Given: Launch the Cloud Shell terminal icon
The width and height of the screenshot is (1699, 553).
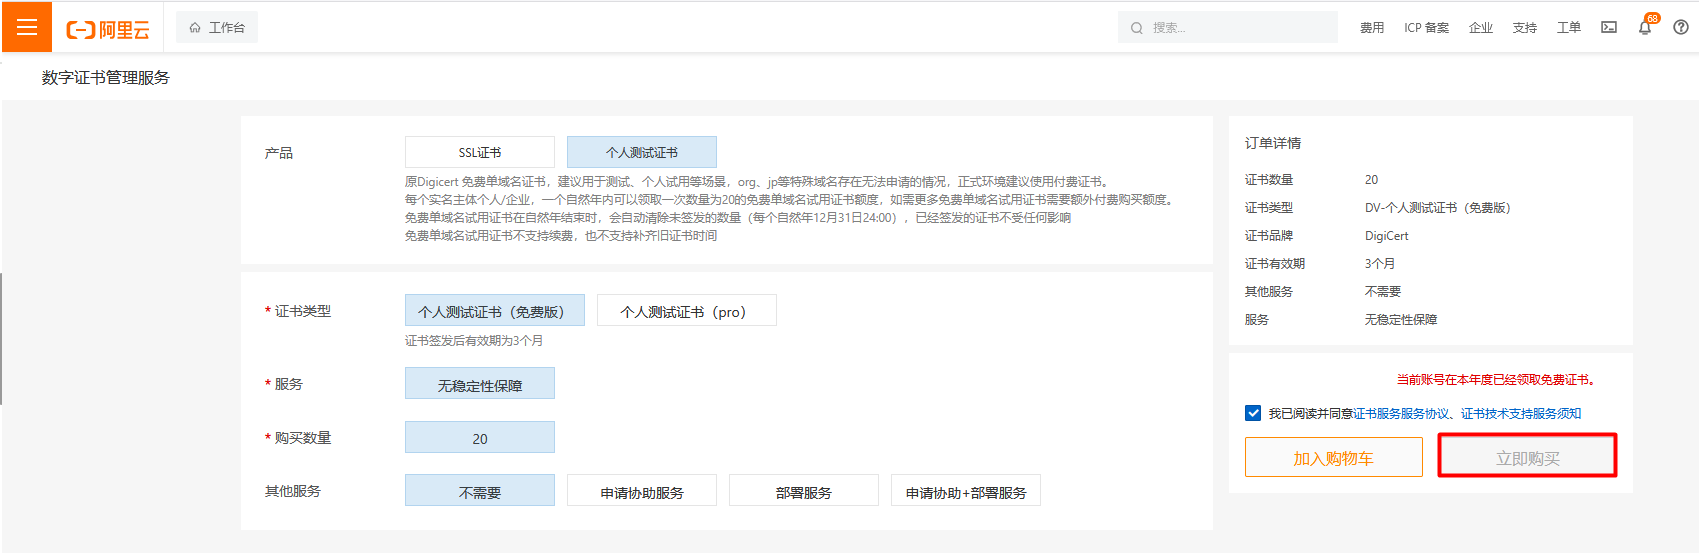Looking at the screenshot, I should click(1609, 28).
